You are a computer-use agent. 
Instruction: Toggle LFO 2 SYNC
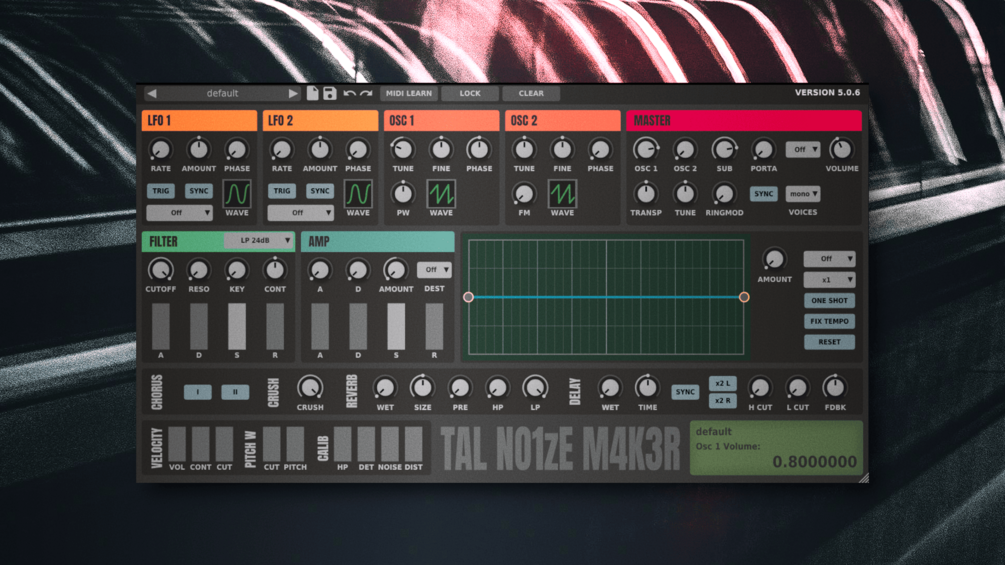pyautogui.click(x=319, y=191)
